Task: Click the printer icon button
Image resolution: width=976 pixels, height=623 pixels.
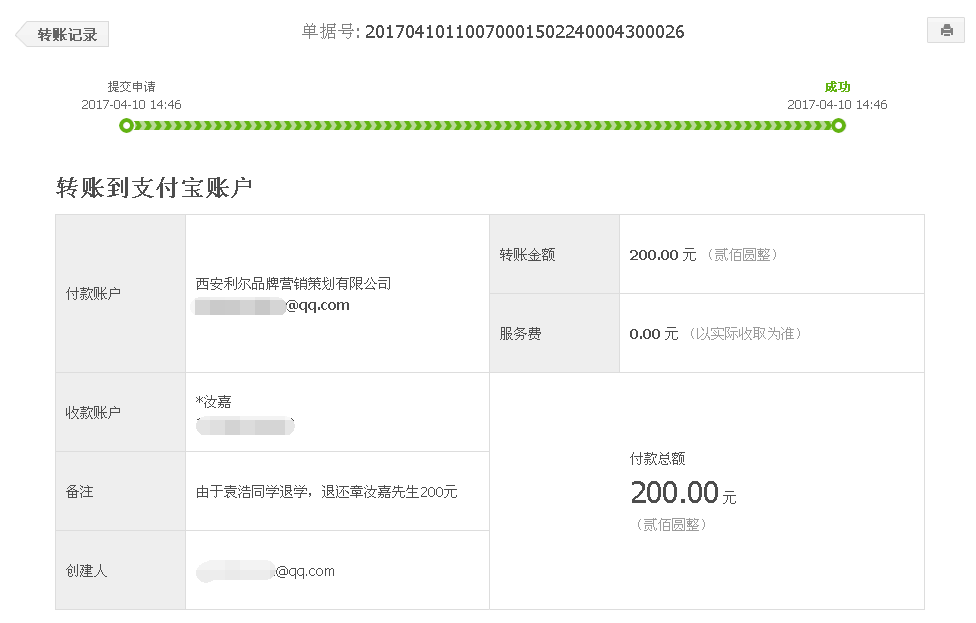Action: (946, 30)
